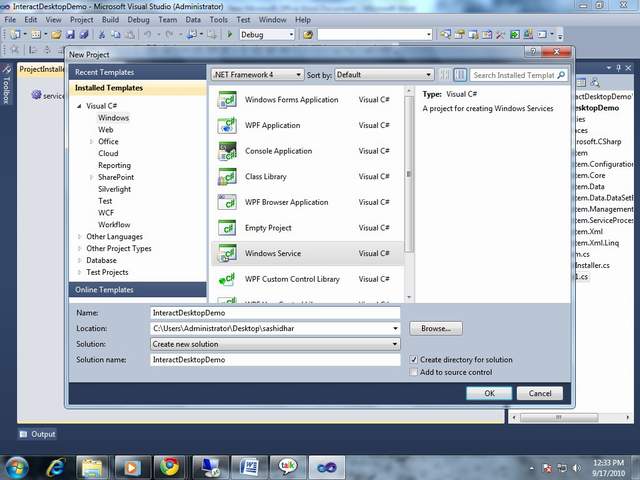Open the Output panel tab
The image size is (640, 480).
point(38,434)
